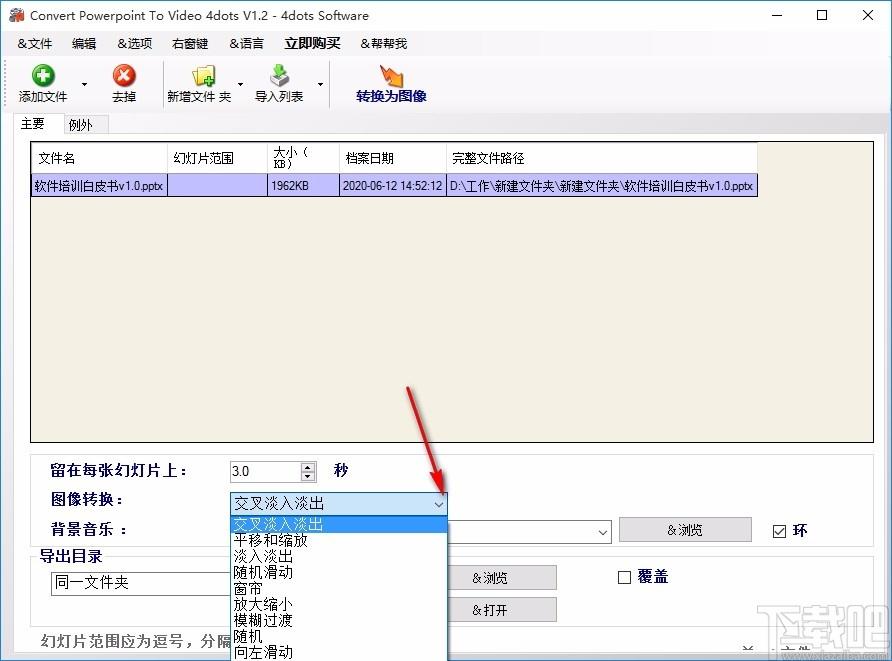Click the green Add File (添加文件) icon
Viewport: 892px width, 661px height.
point(43,76)
